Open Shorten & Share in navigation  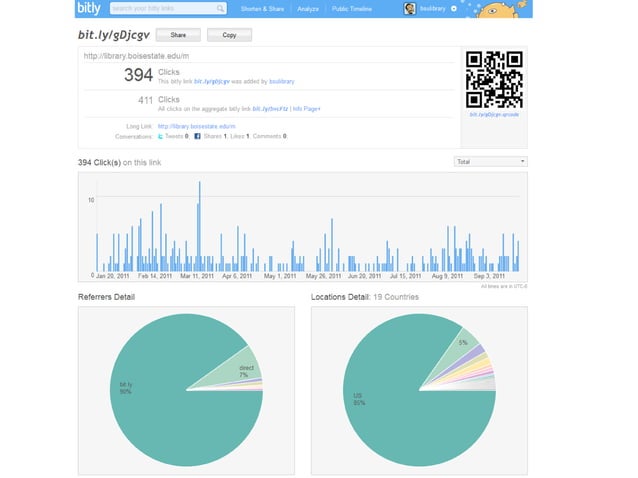tap(263, 9)
